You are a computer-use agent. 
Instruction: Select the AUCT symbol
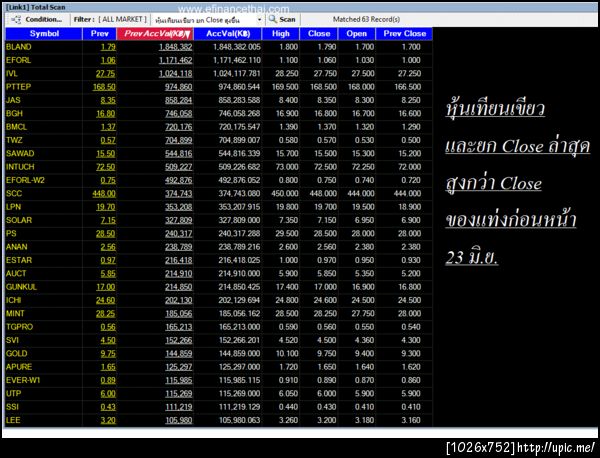coord(16,274)
